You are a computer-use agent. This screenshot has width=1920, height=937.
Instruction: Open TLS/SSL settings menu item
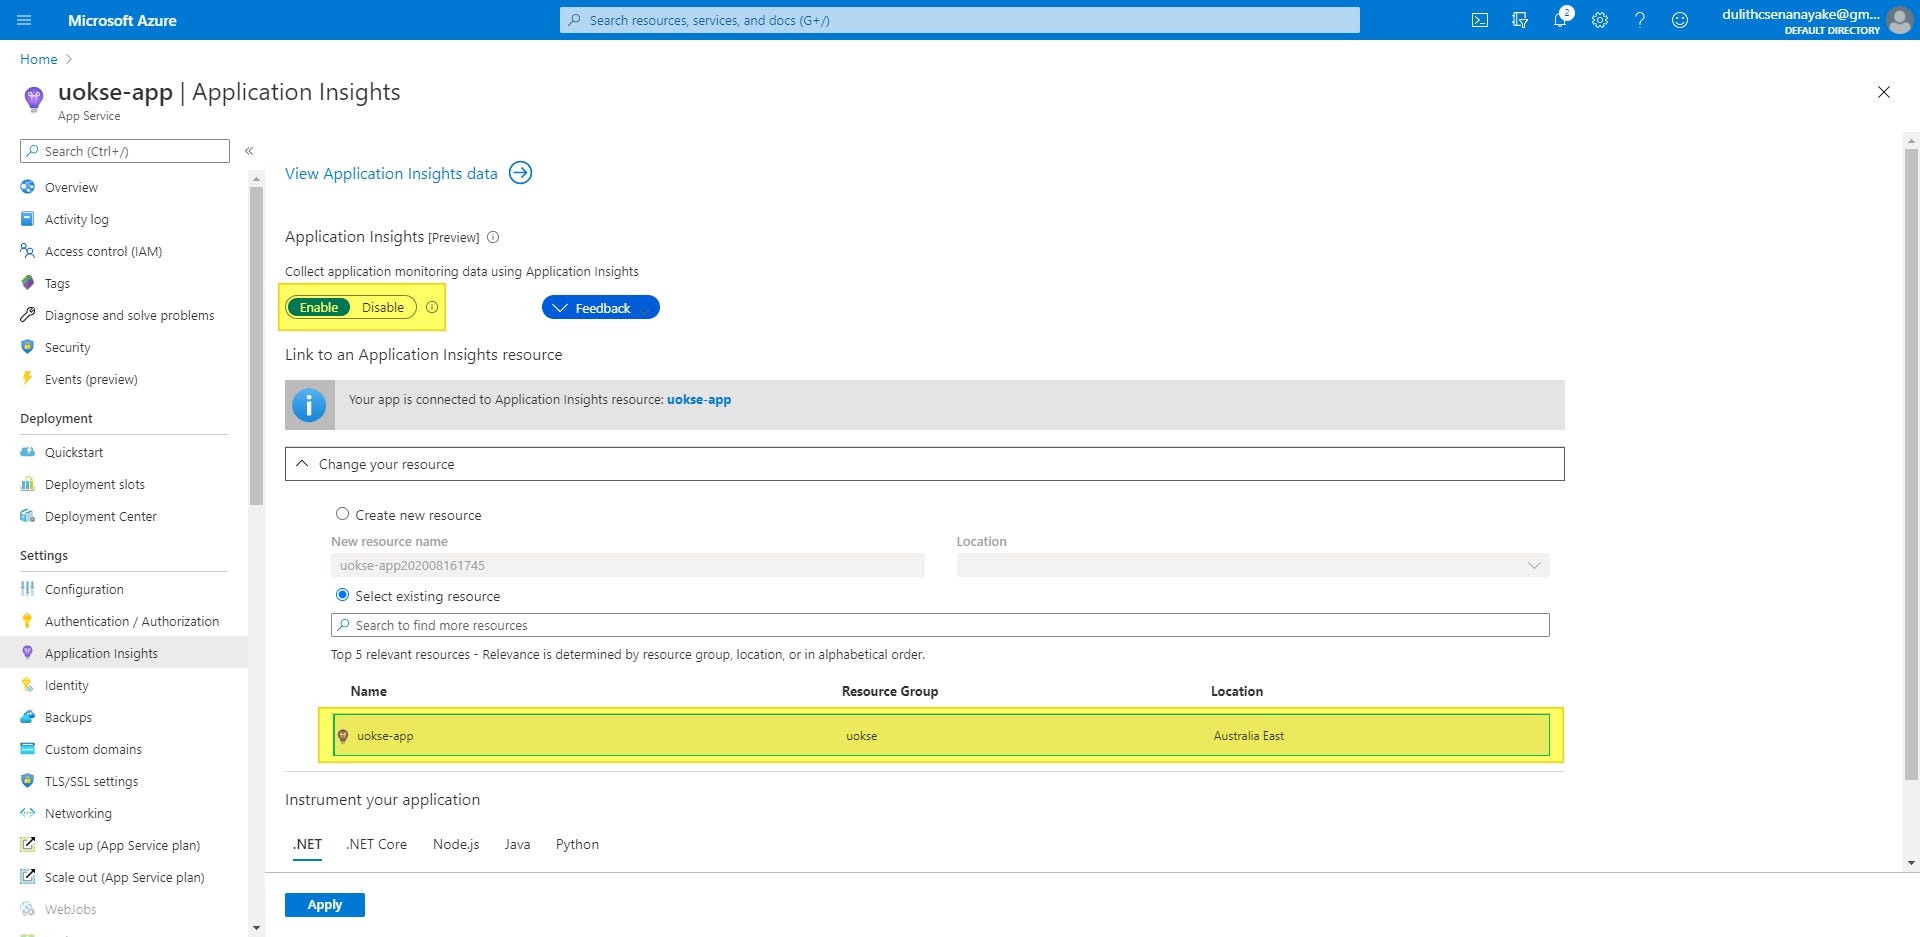point(124,781)
